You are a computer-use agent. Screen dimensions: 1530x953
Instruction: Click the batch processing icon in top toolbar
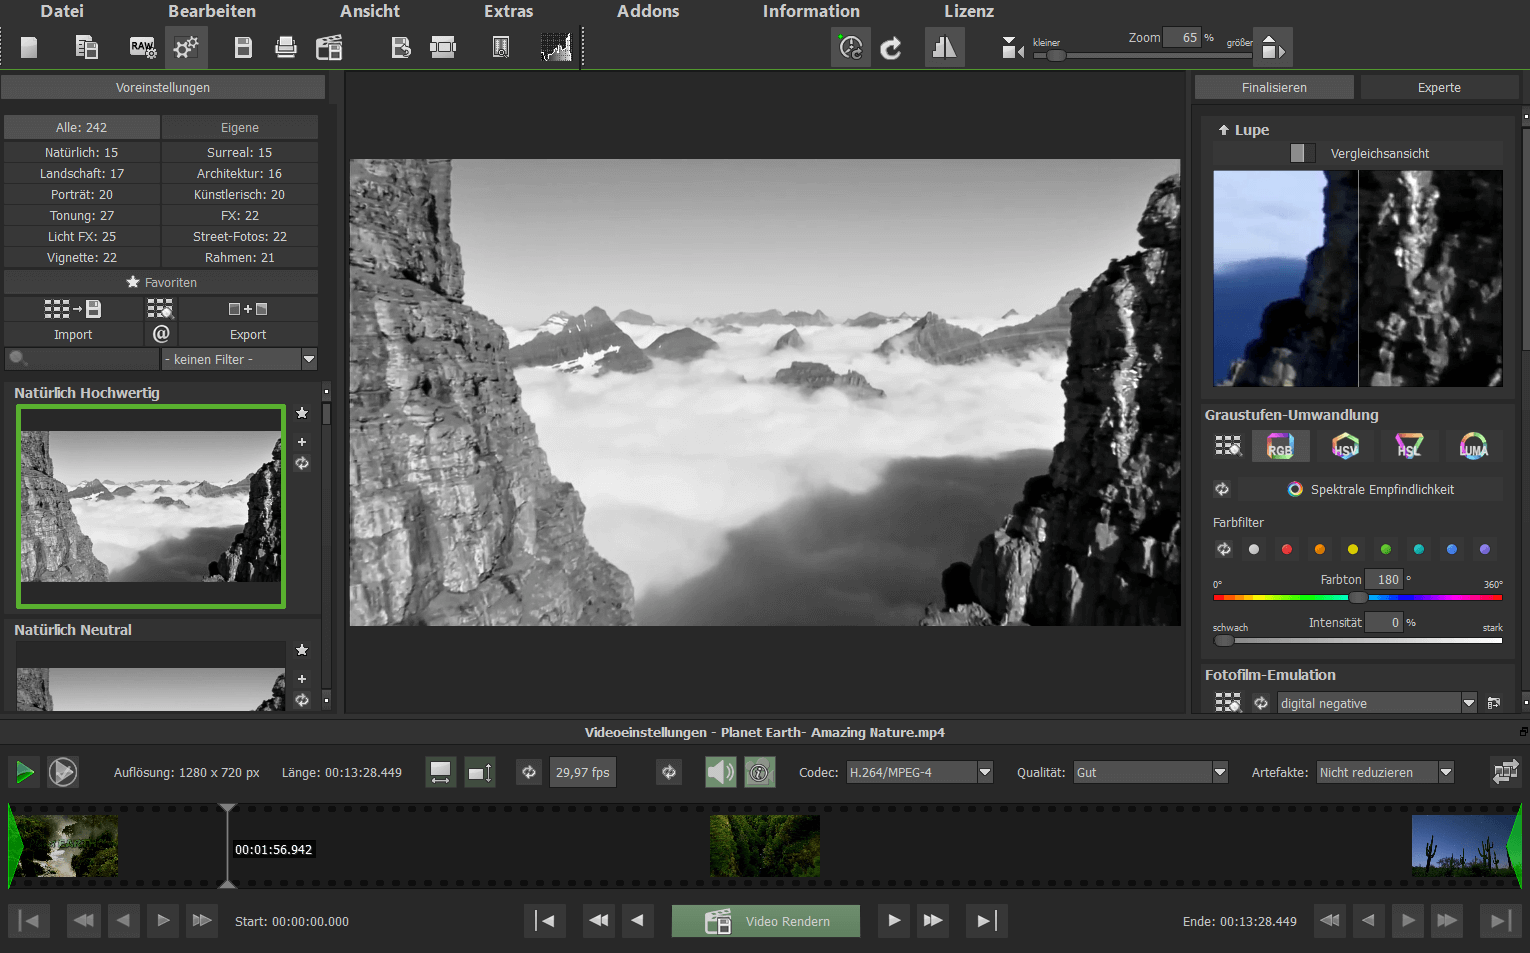click(x=87, y=47)
